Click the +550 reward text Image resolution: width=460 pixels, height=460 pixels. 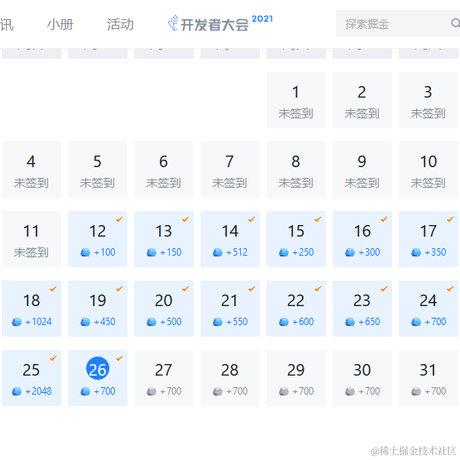click(237, 322)
